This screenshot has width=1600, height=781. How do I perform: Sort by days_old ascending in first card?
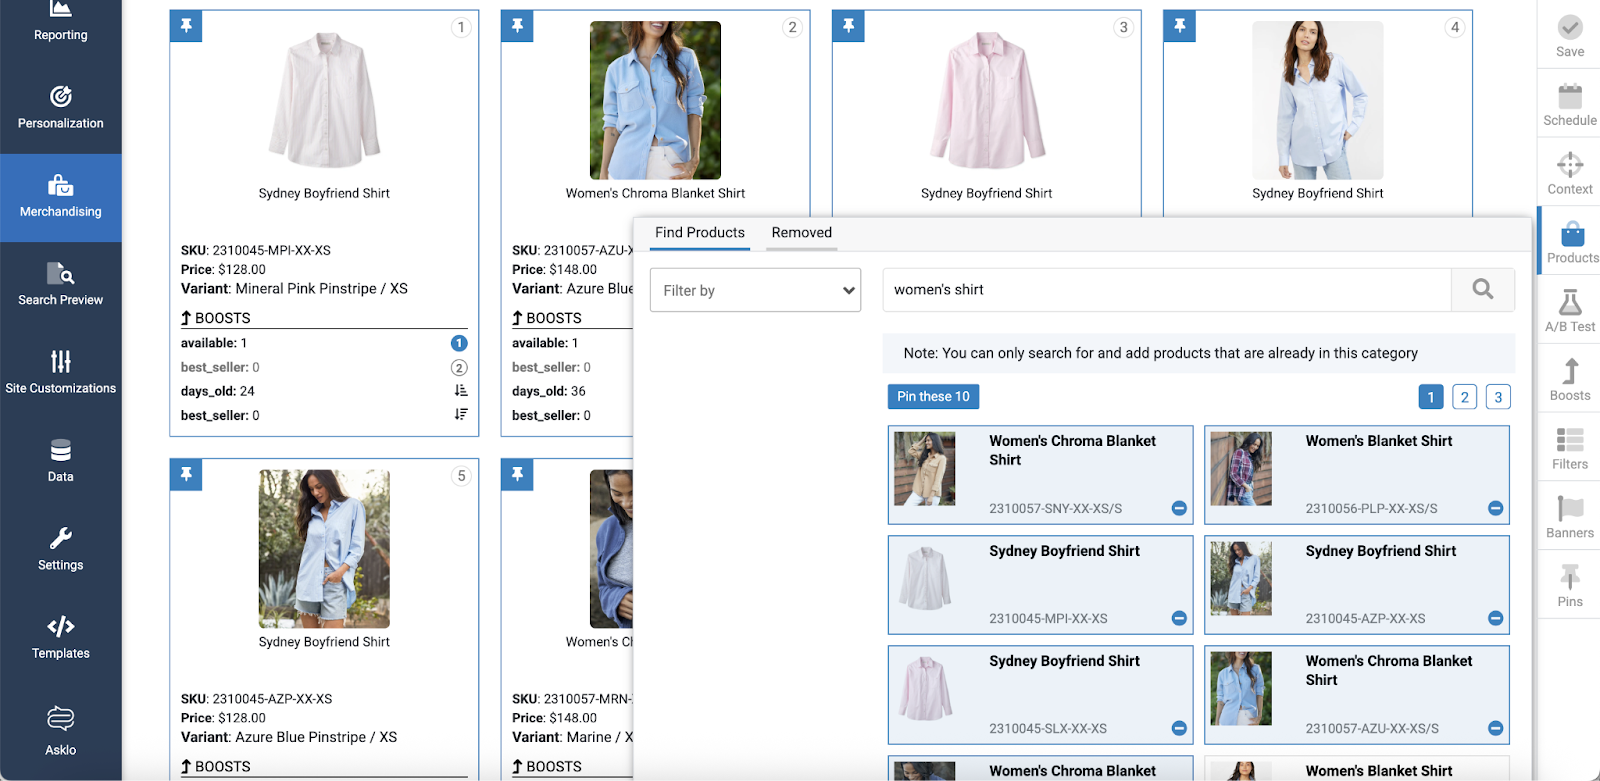coord(460,391)
